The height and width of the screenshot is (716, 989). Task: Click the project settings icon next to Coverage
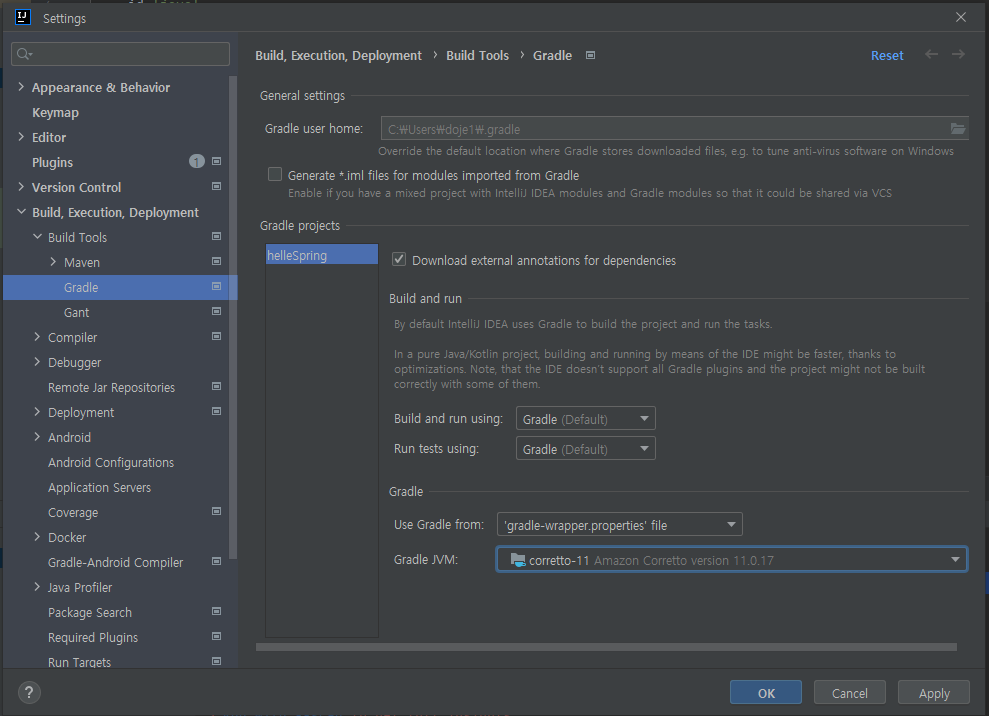216,511
